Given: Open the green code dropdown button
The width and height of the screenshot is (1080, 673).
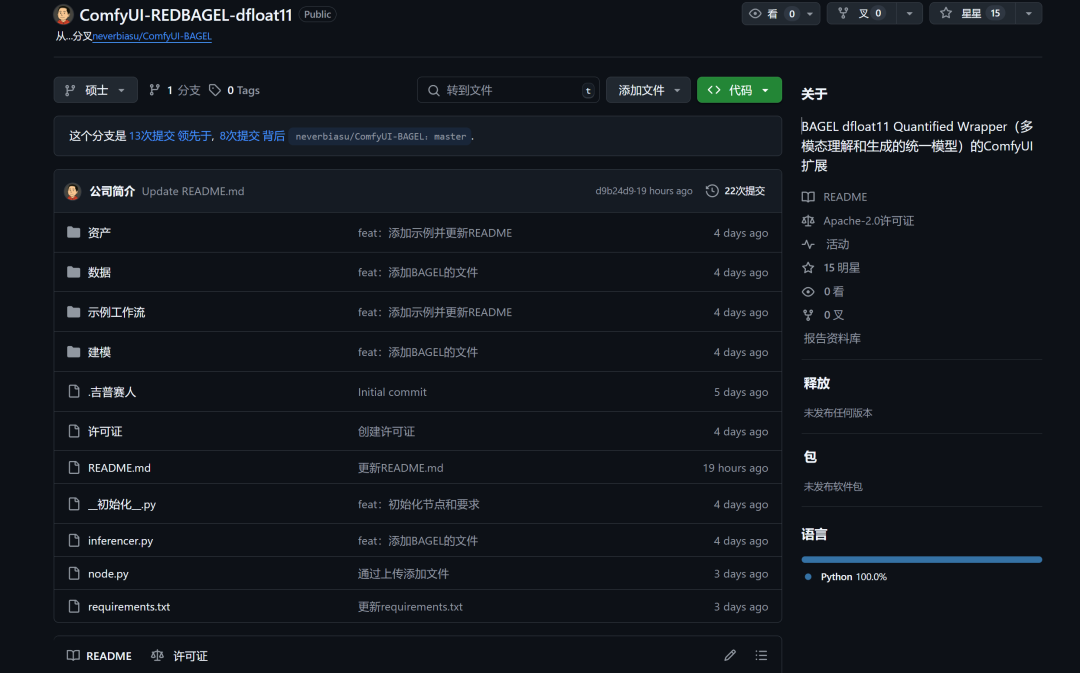Looking at the screenshot, I should point(739,90).
